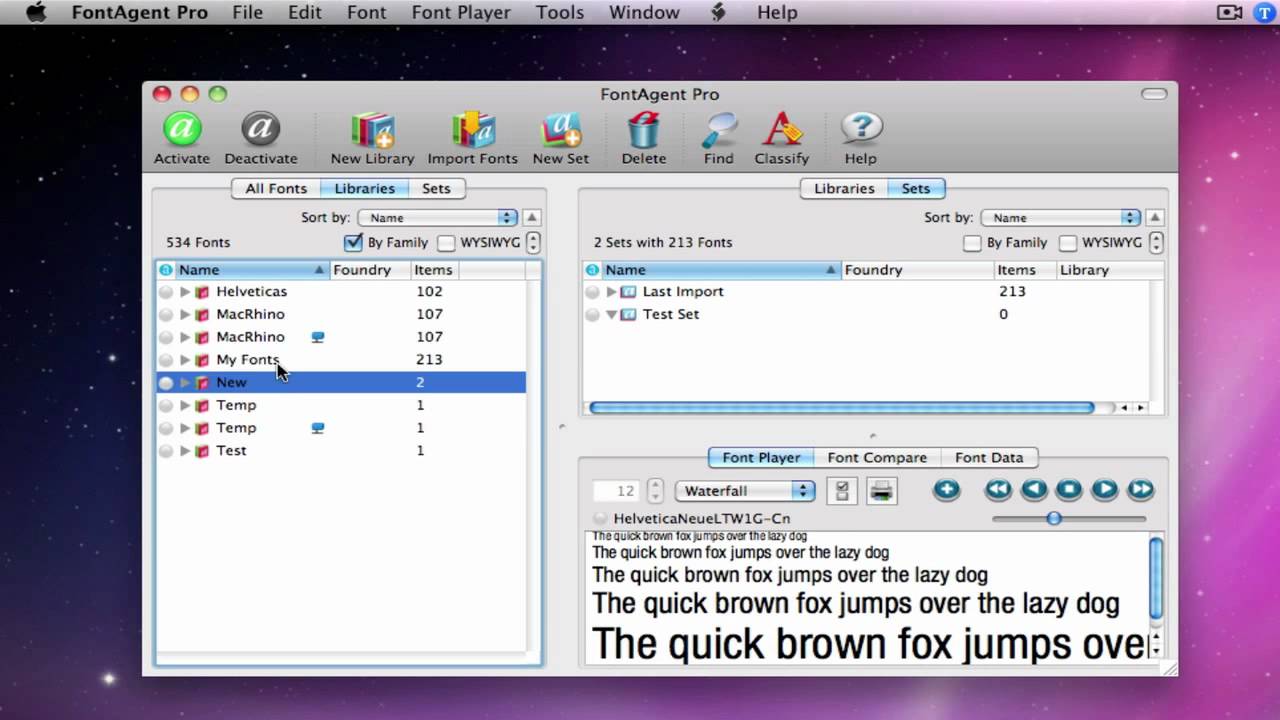The image size is (1280, 720).
Task: Click the Test Set icon
Action: point(629,314)
